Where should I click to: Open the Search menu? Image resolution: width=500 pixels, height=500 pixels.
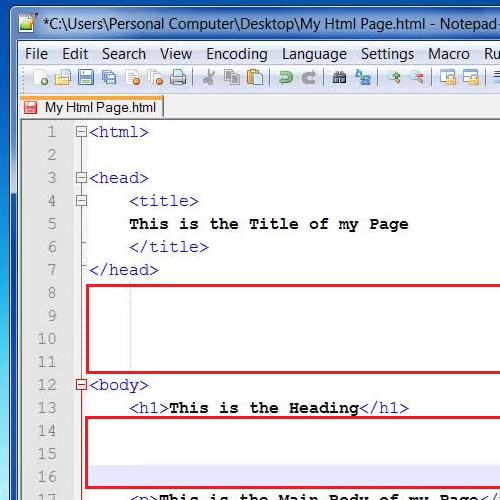tap(124, 54)
